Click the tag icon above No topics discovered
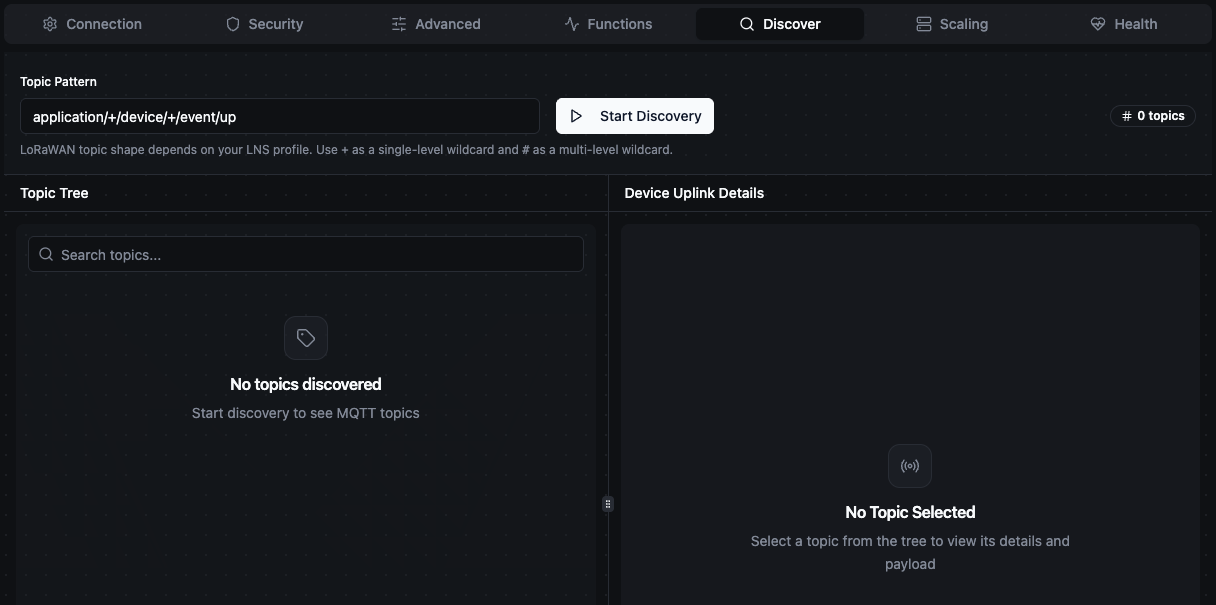Screen dimensions: 1216x605 tap(306, 338)
